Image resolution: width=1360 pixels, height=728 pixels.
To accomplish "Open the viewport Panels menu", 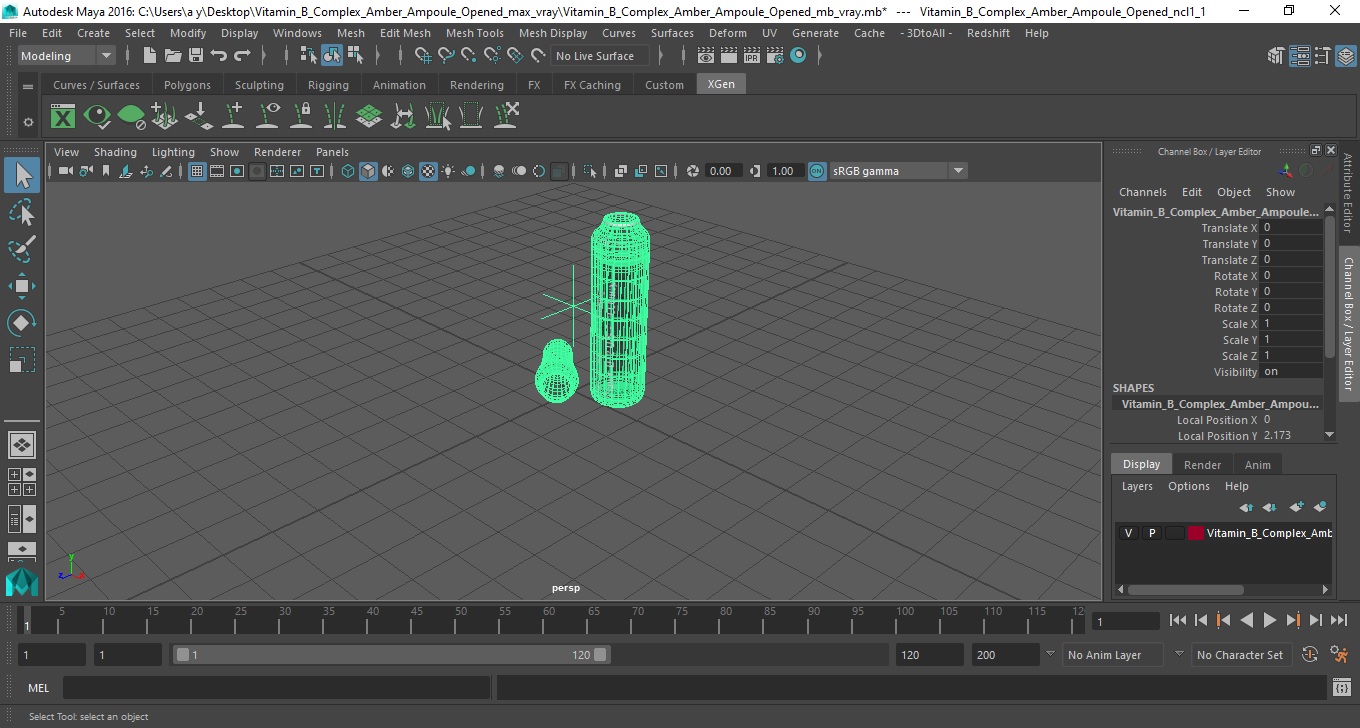I will point(332,152).
